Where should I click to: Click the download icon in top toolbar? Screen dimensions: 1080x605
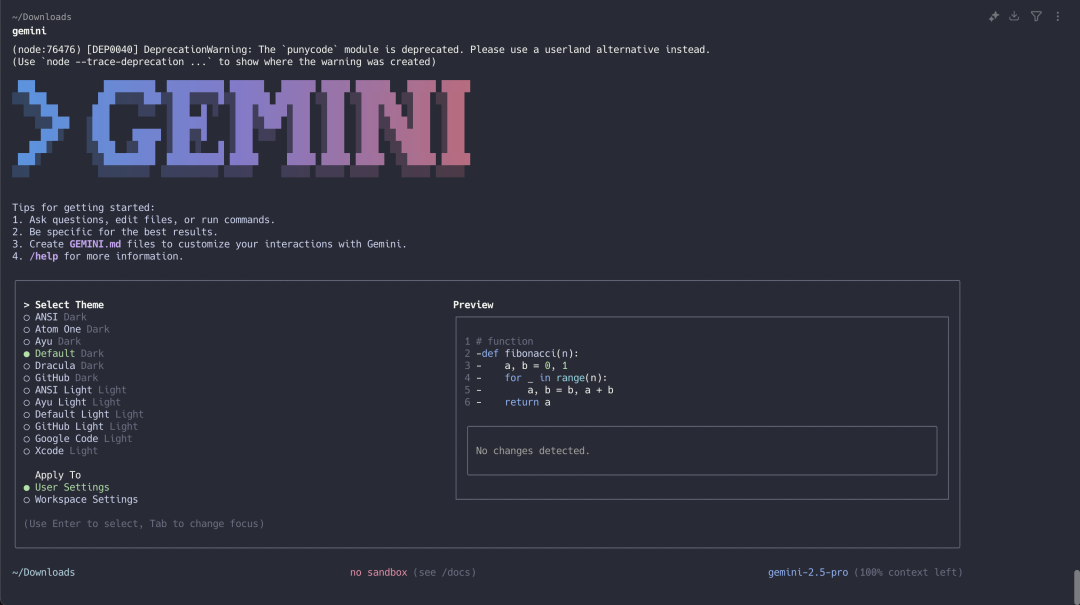(1014, 17)
